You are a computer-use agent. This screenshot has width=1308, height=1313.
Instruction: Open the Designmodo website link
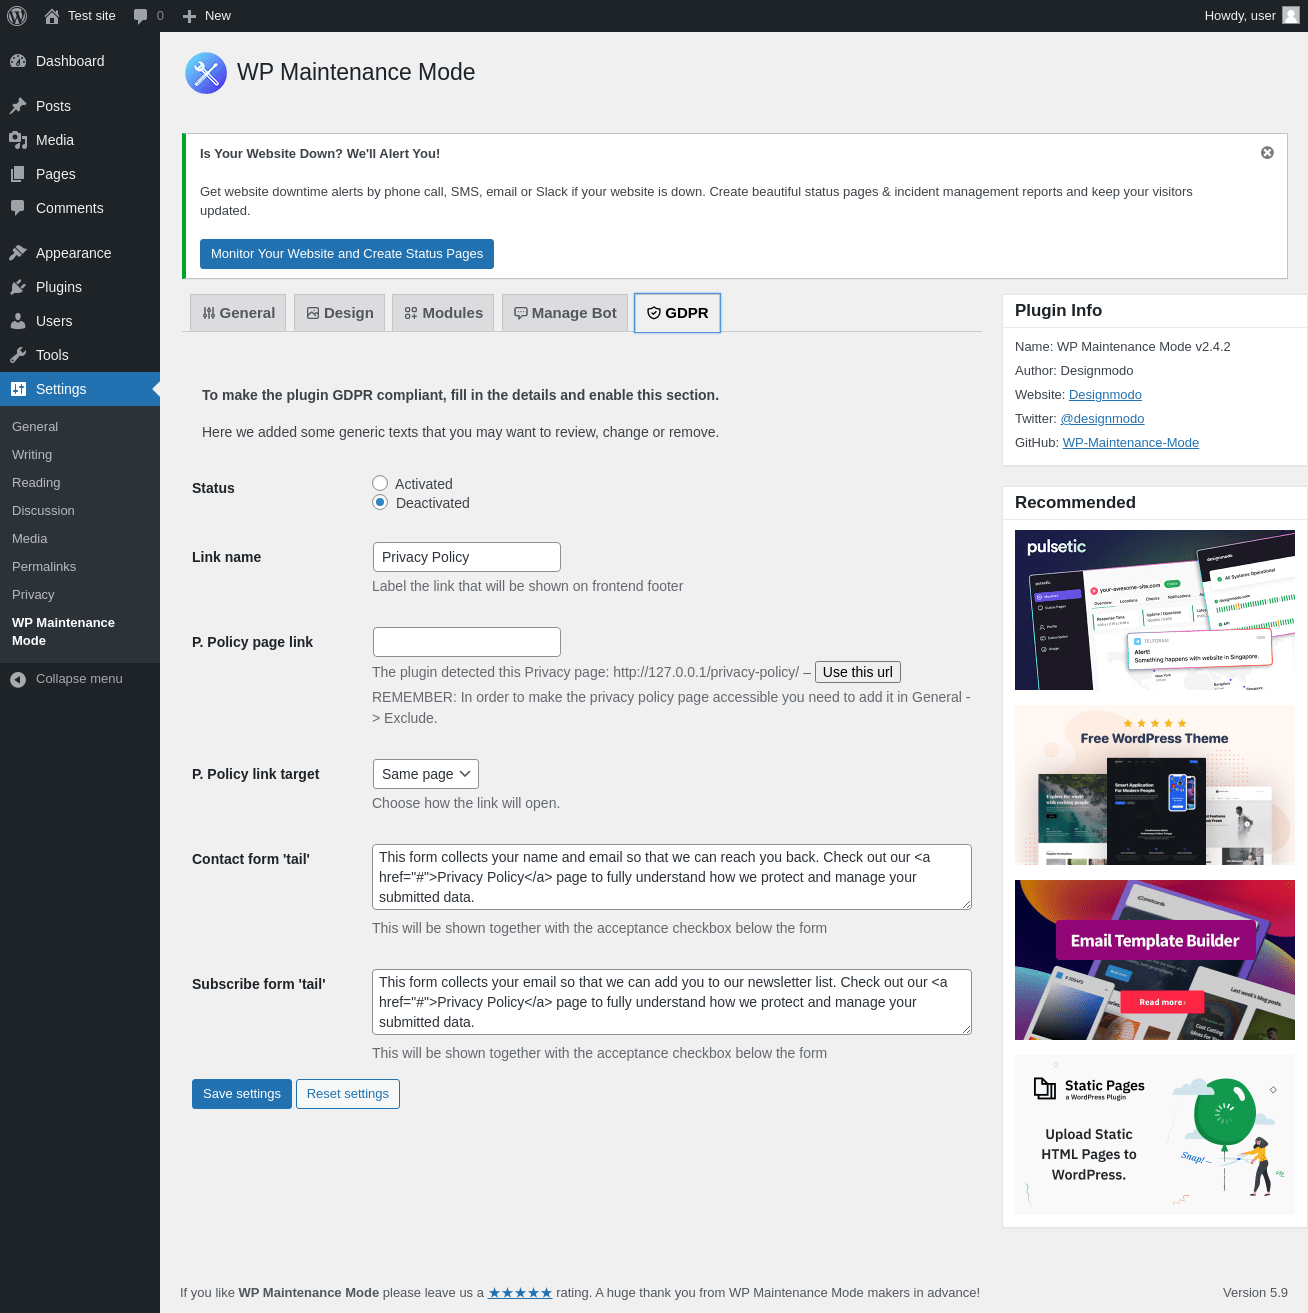pyautogui.click(x=1105, y=395)
